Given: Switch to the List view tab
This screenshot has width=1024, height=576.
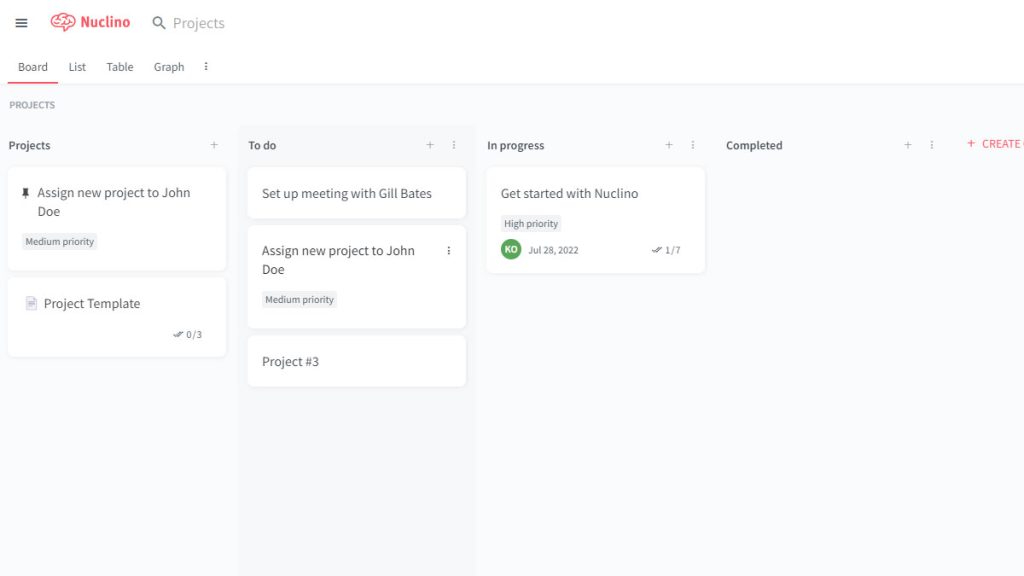Looking at the screenshot, I should [x=77, y=67].
